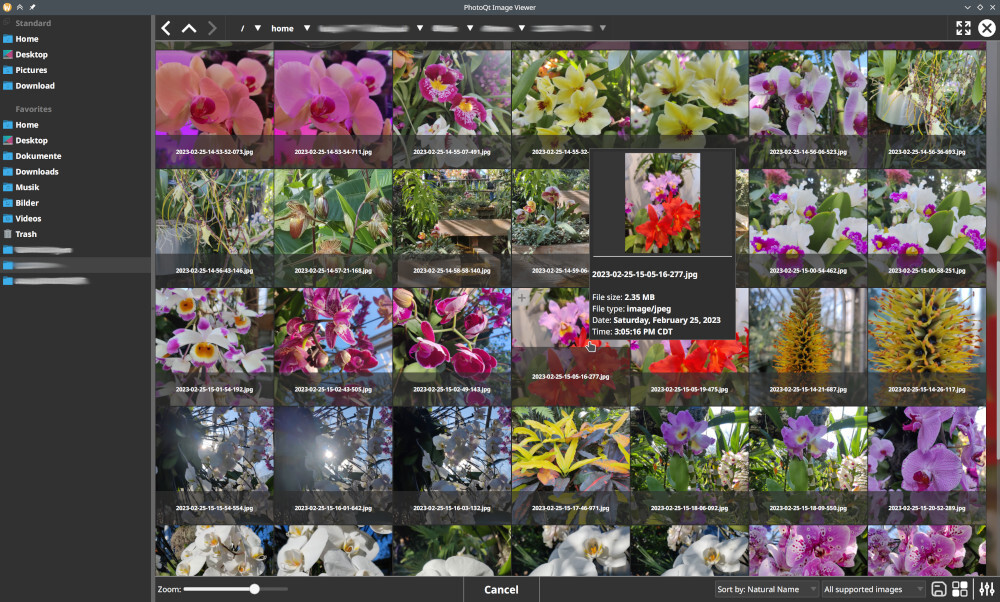Select thumbnail 2023-02-25-15-14-21-687.jpg
This screenshot has width=1000, height=602.
click(808, 346)
